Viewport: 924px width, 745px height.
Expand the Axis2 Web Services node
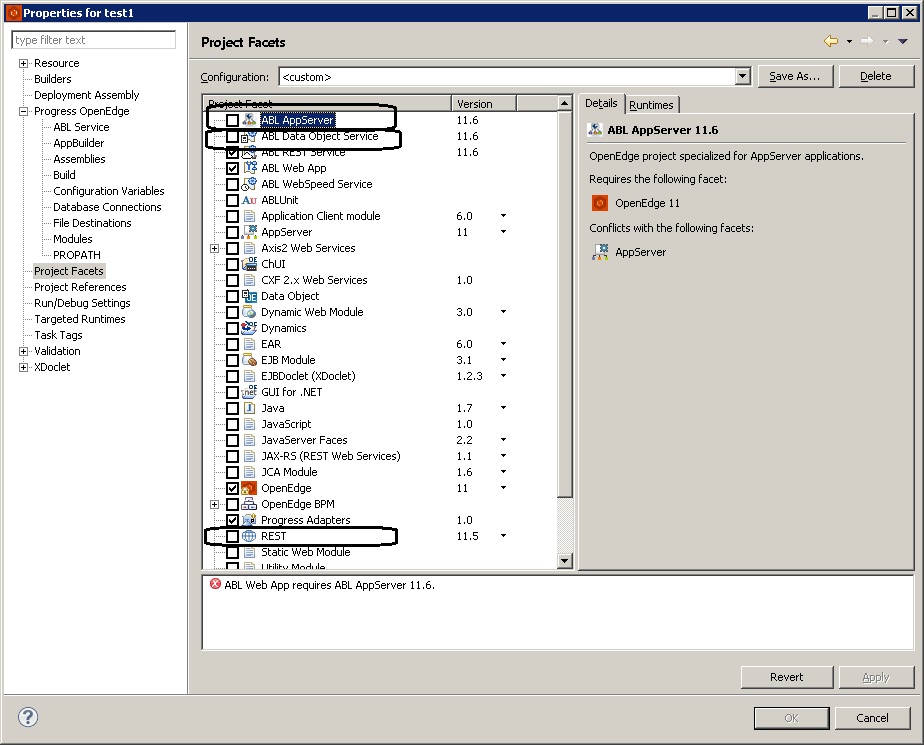pyautogui.click(x=214, y=248)
